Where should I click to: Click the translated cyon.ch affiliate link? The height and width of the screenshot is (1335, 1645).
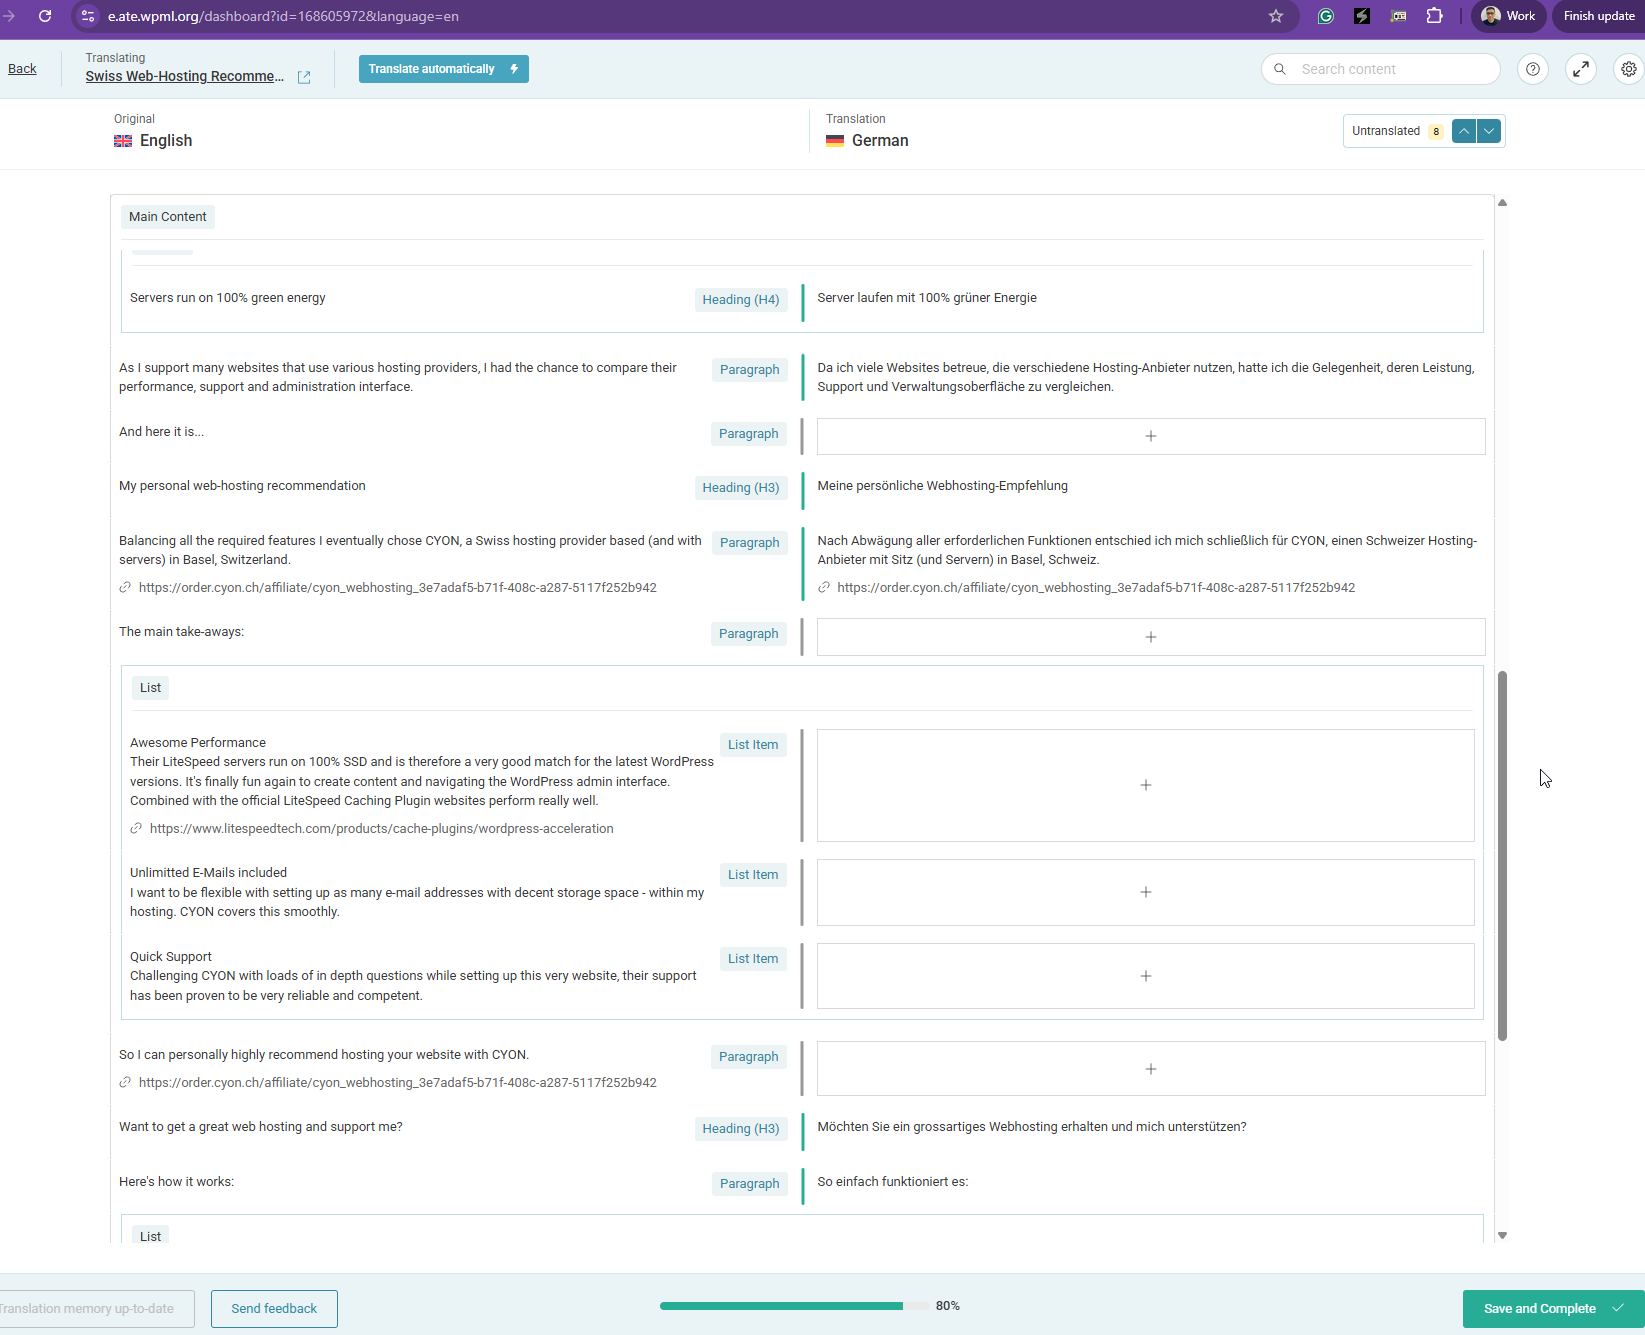tap(1096, 588)
